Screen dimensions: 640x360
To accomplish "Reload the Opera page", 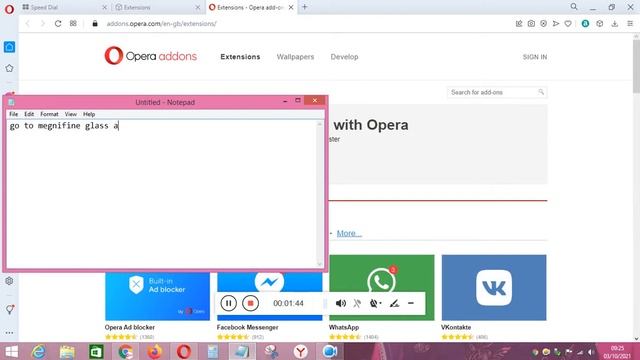I will (x=58, y=24).
